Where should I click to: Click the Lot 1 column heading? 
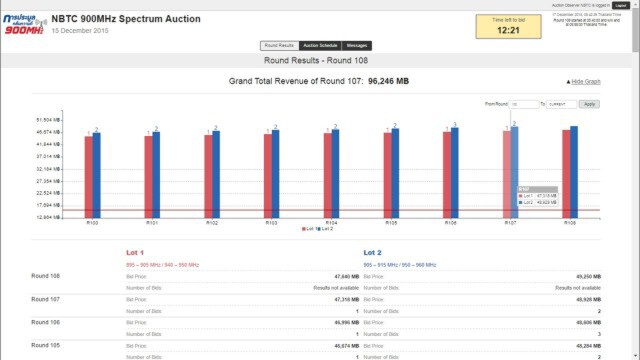[135, 253]
